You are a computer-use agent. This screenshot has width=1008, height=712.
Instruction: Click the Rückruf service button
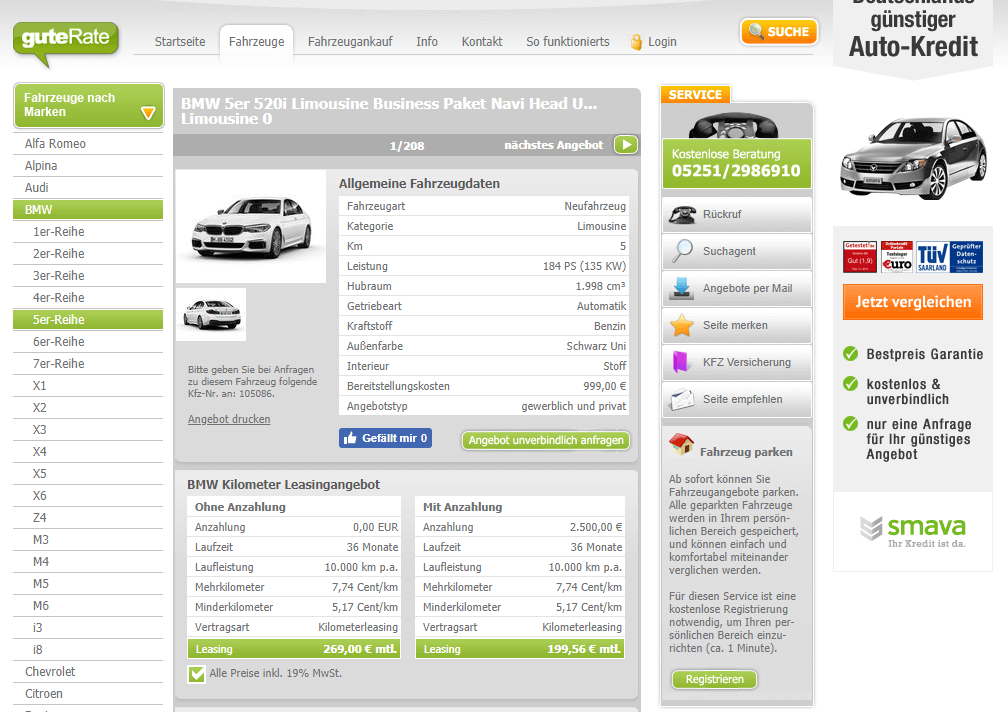click(x=737, y=214)
